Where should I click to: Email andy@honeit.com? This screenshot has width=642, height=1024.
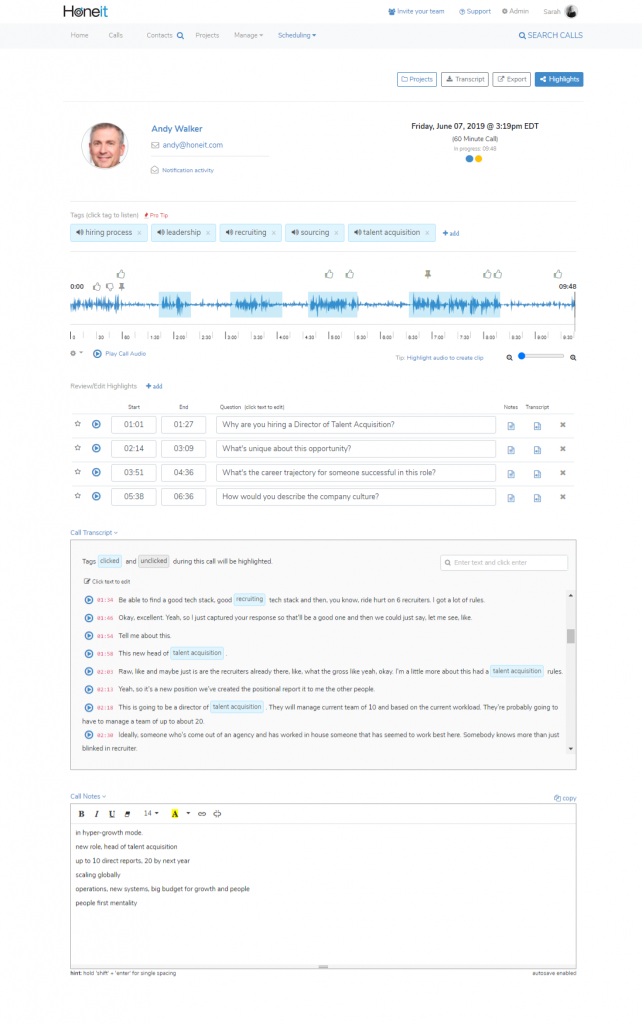click(192, 145)
